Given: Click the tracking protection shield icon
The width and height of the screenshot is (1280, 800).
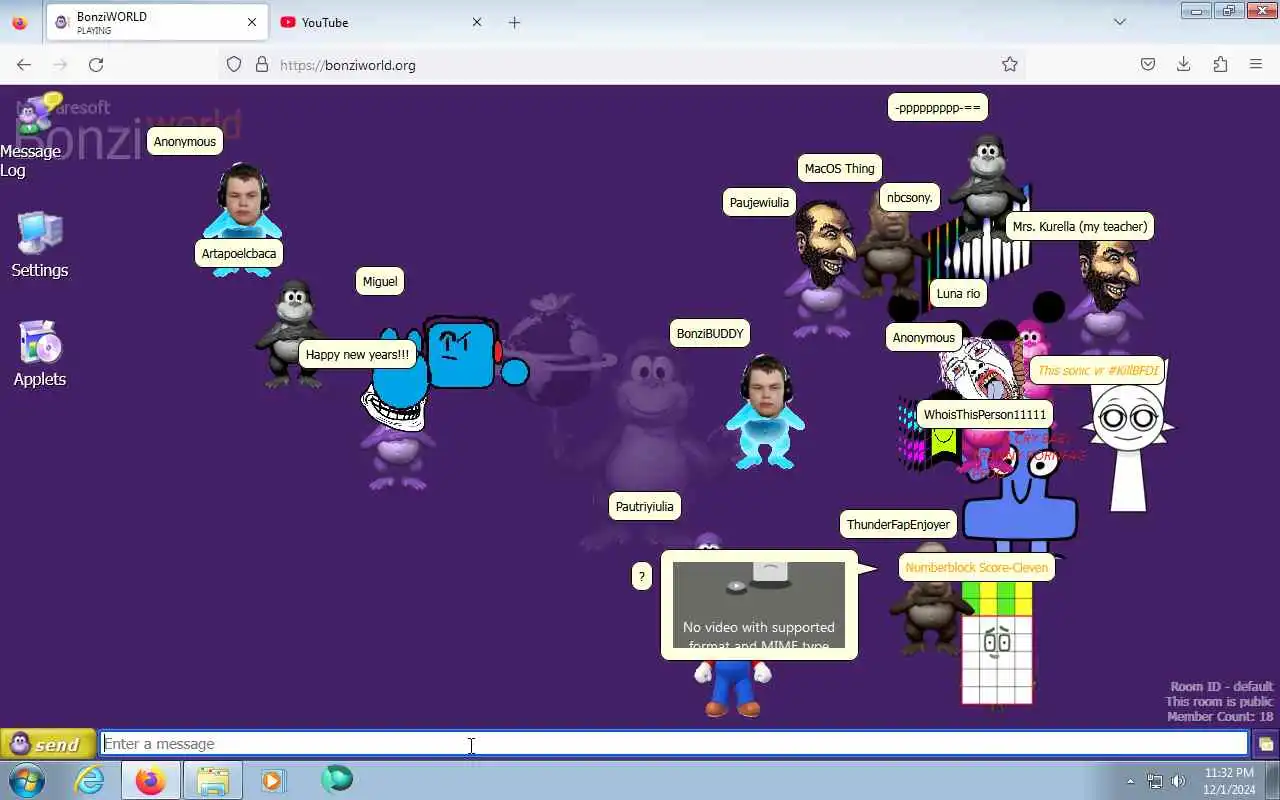Looking at the screenshot, I should [234, 64].
